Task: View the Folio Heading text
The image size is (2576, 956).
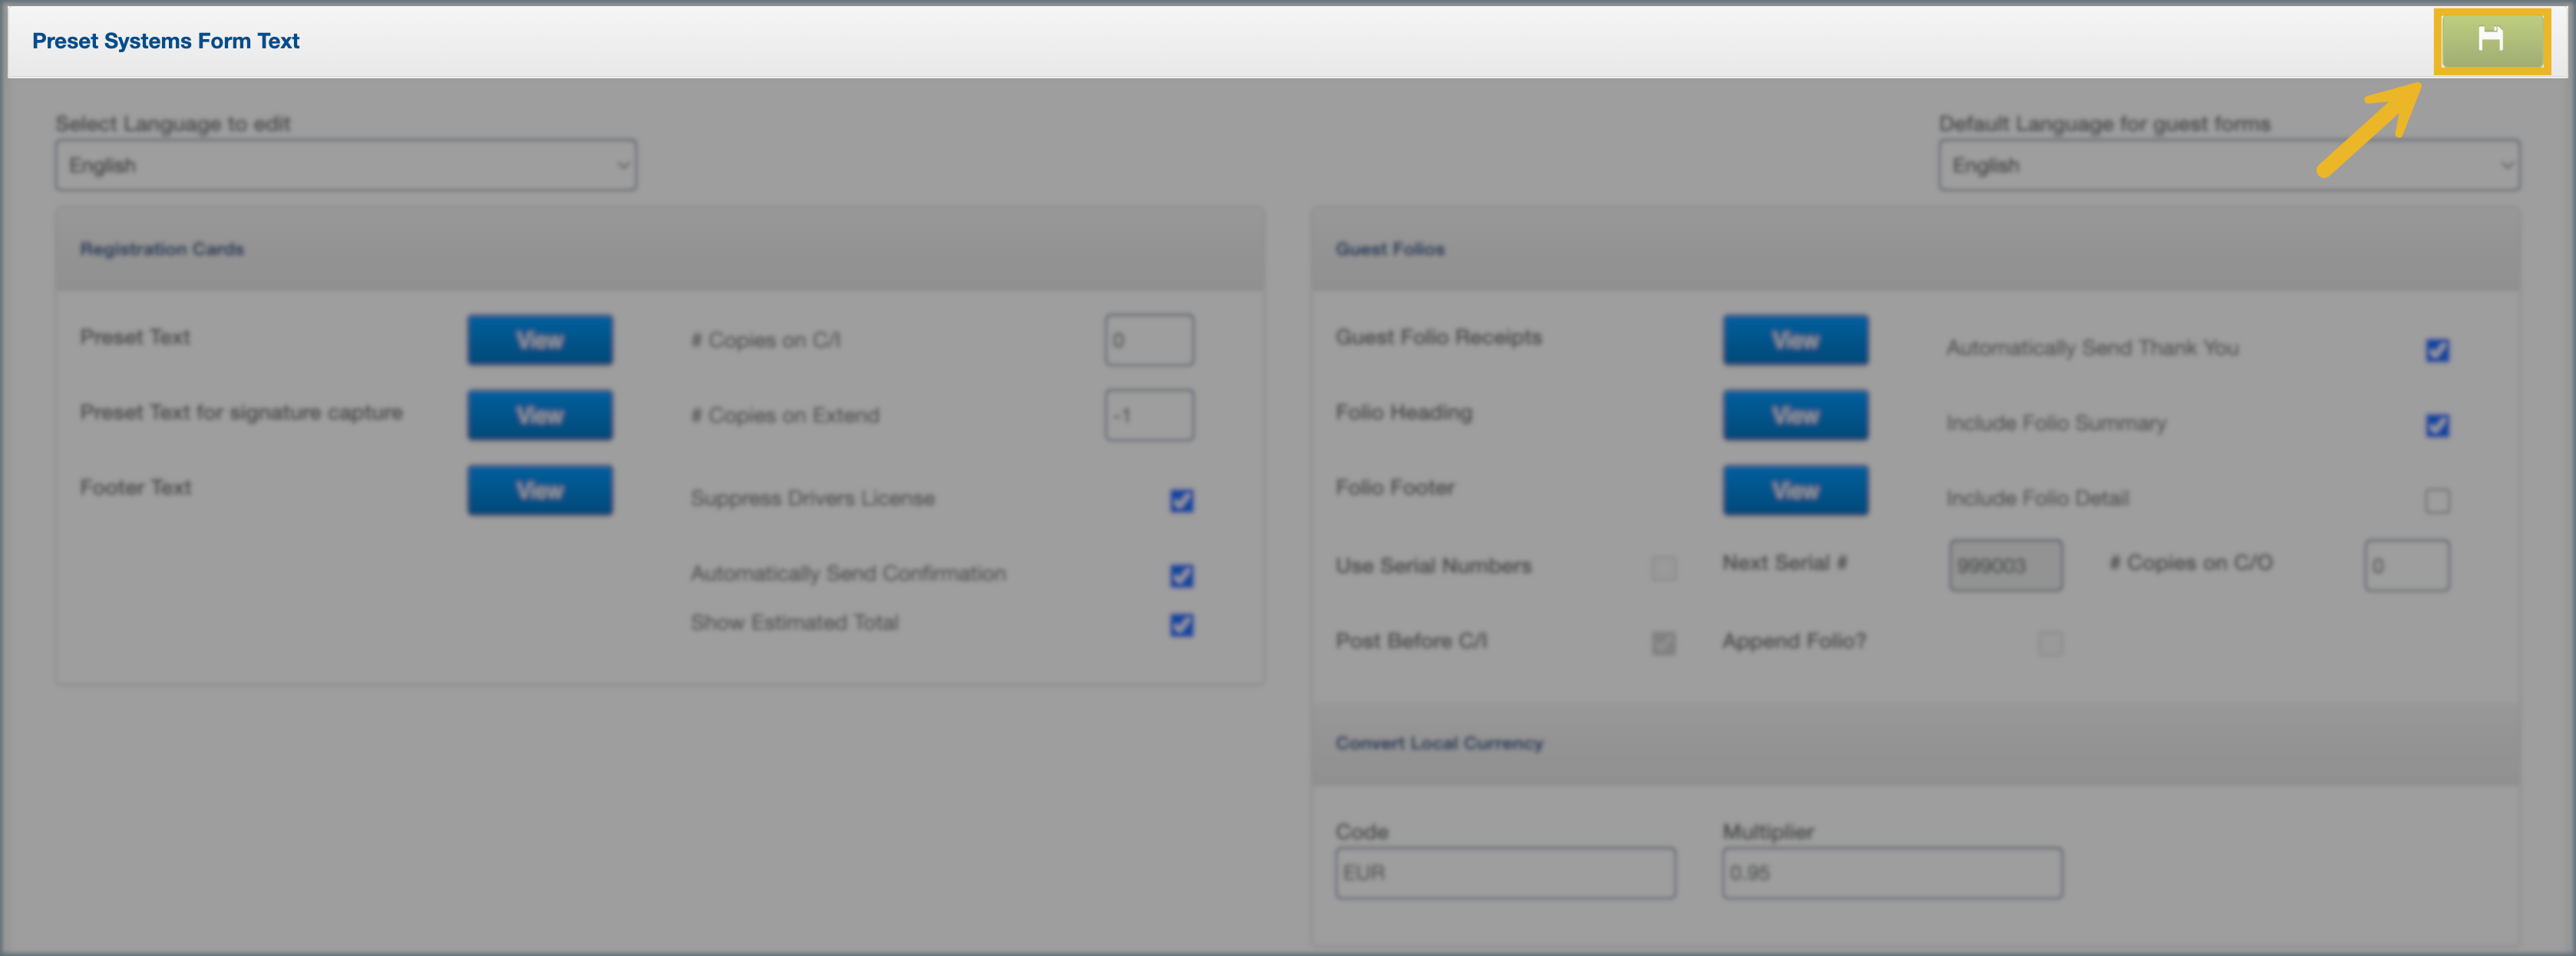Action: pos(1794,415)
